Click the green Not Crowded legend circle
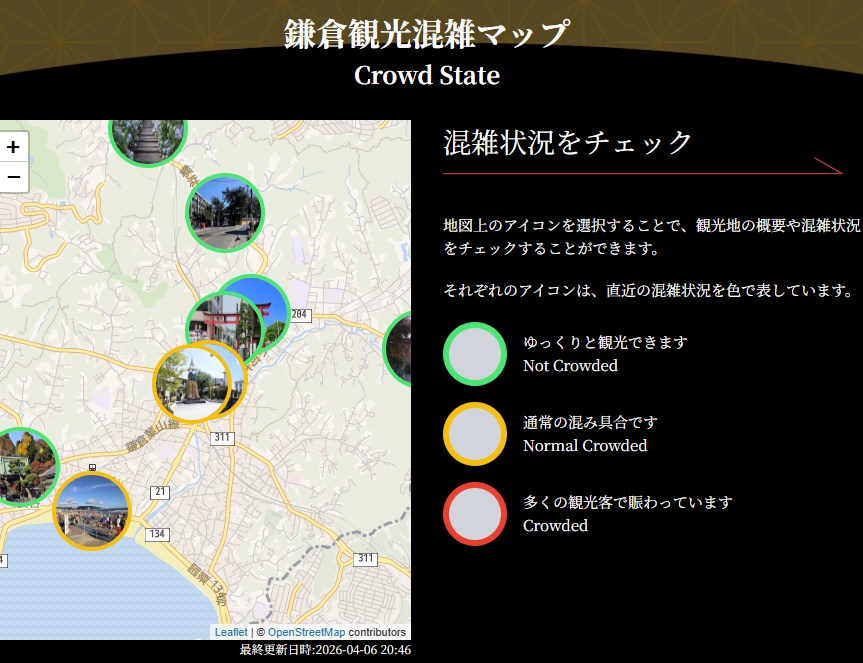Screen dimensions: 863x663 (x=475, y=354)
